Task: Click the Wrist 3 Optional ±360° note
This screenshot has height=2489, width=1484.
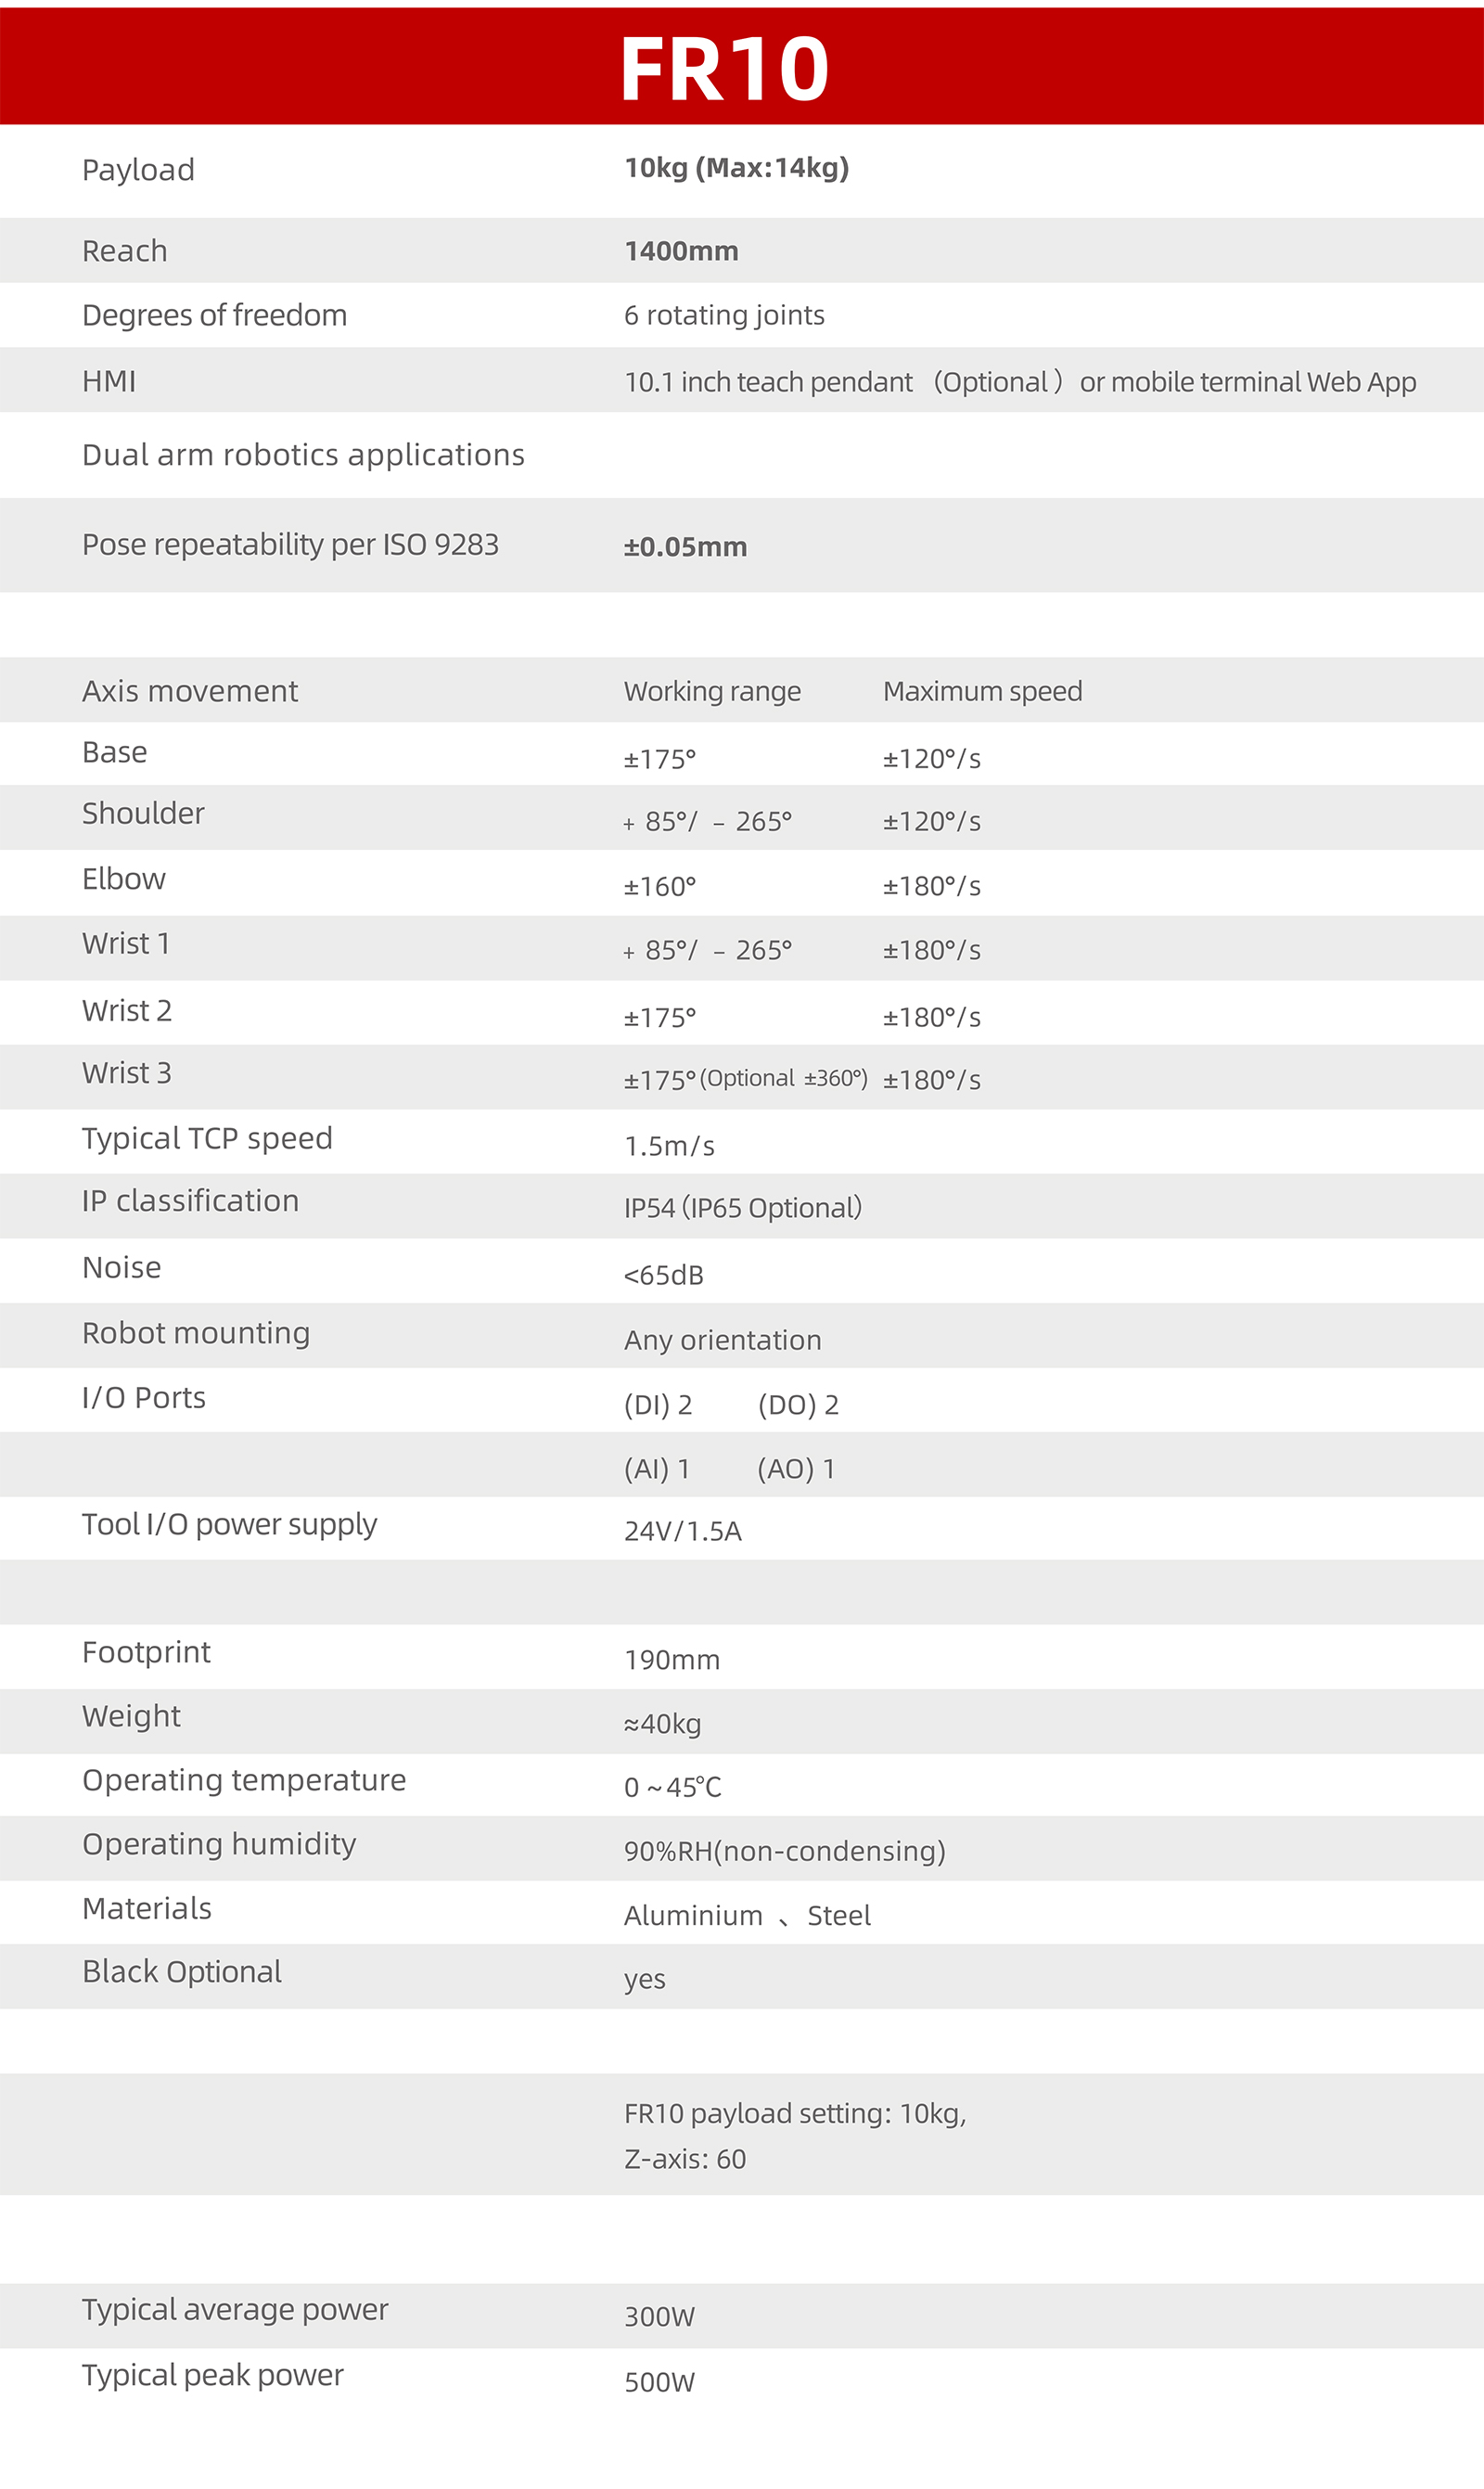Action: pyautogui.click(x=783, y=1078)
